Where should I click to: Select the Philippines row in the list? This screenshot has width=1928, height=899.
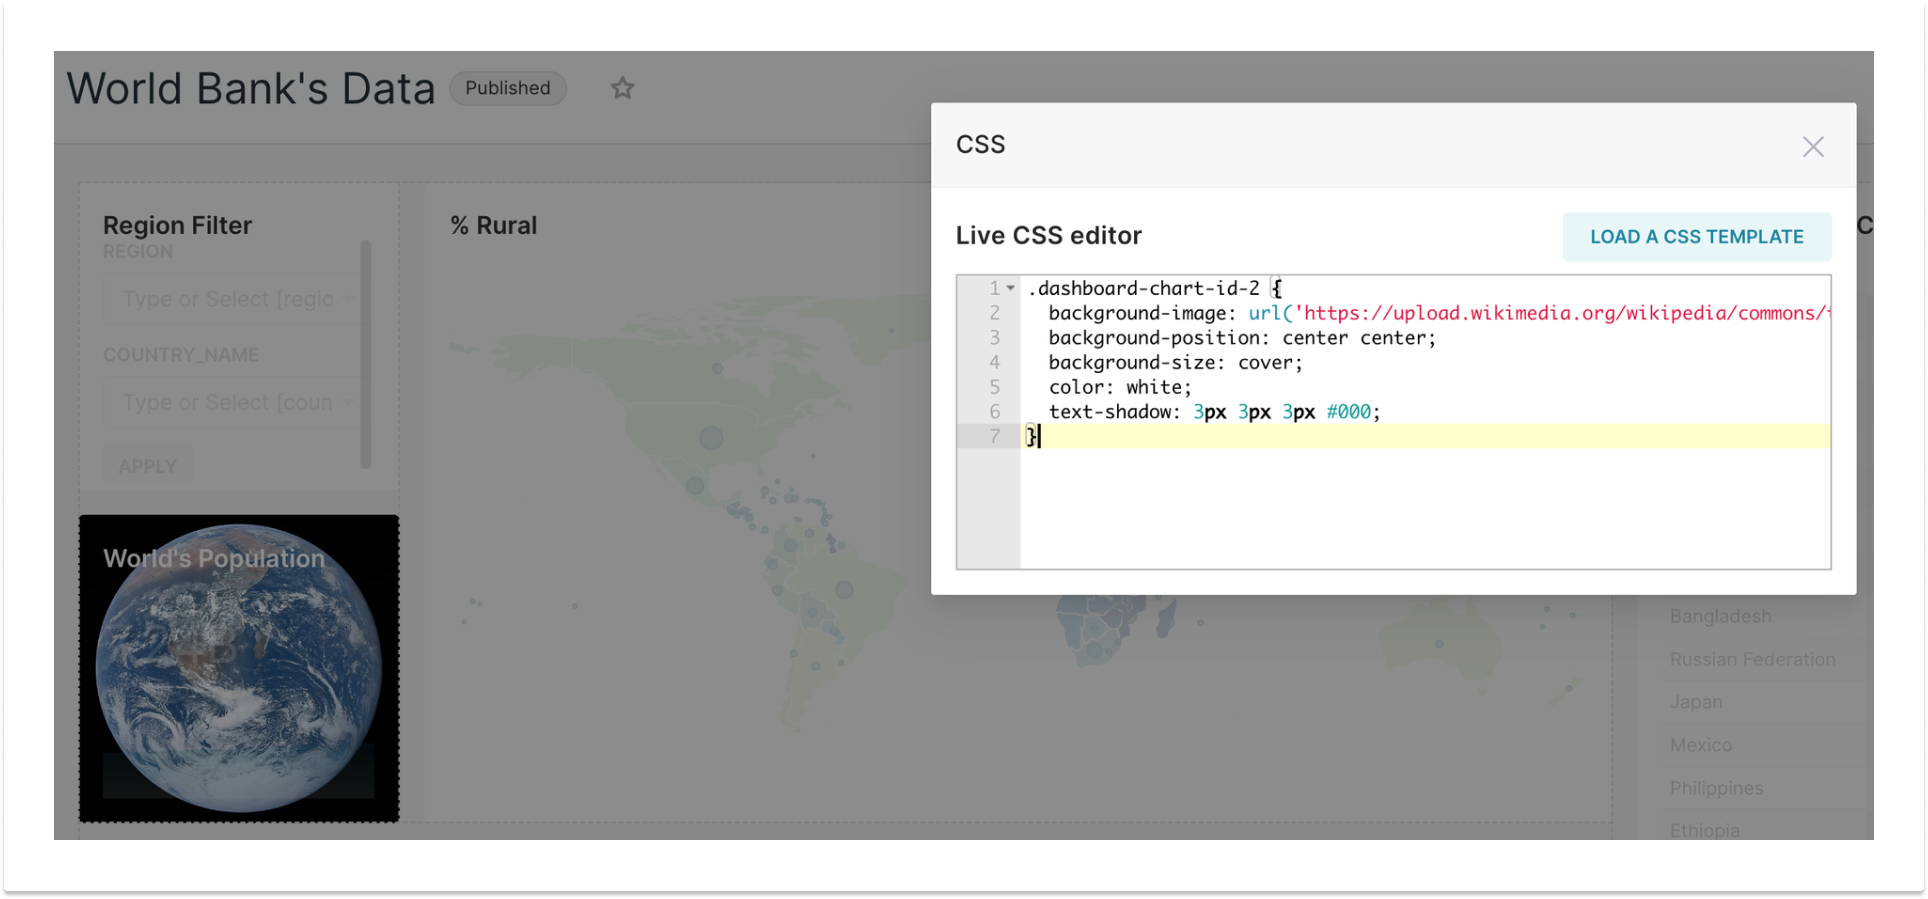[x=1716, y=788]
